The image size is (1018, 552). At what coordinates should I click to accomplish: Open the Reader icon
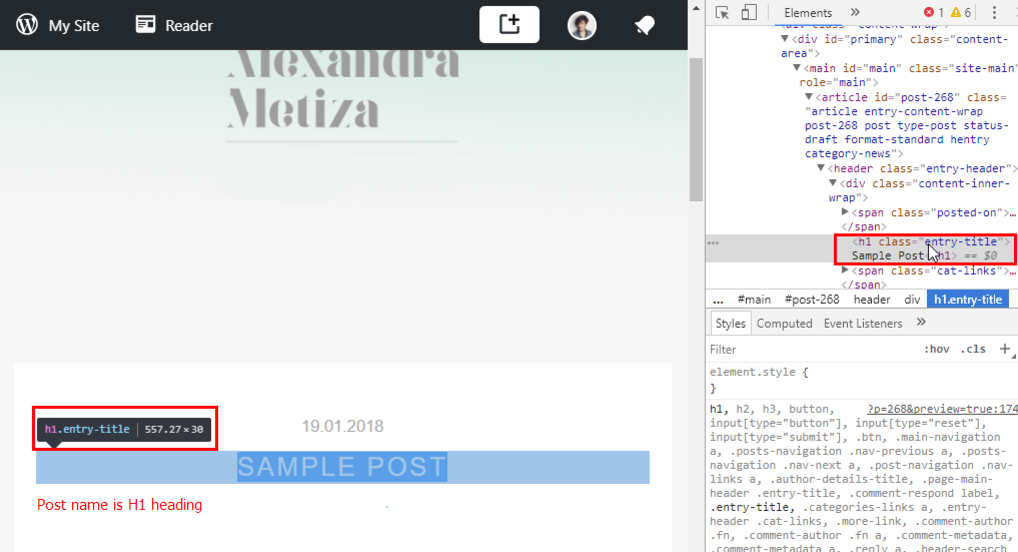coord(145,25)
